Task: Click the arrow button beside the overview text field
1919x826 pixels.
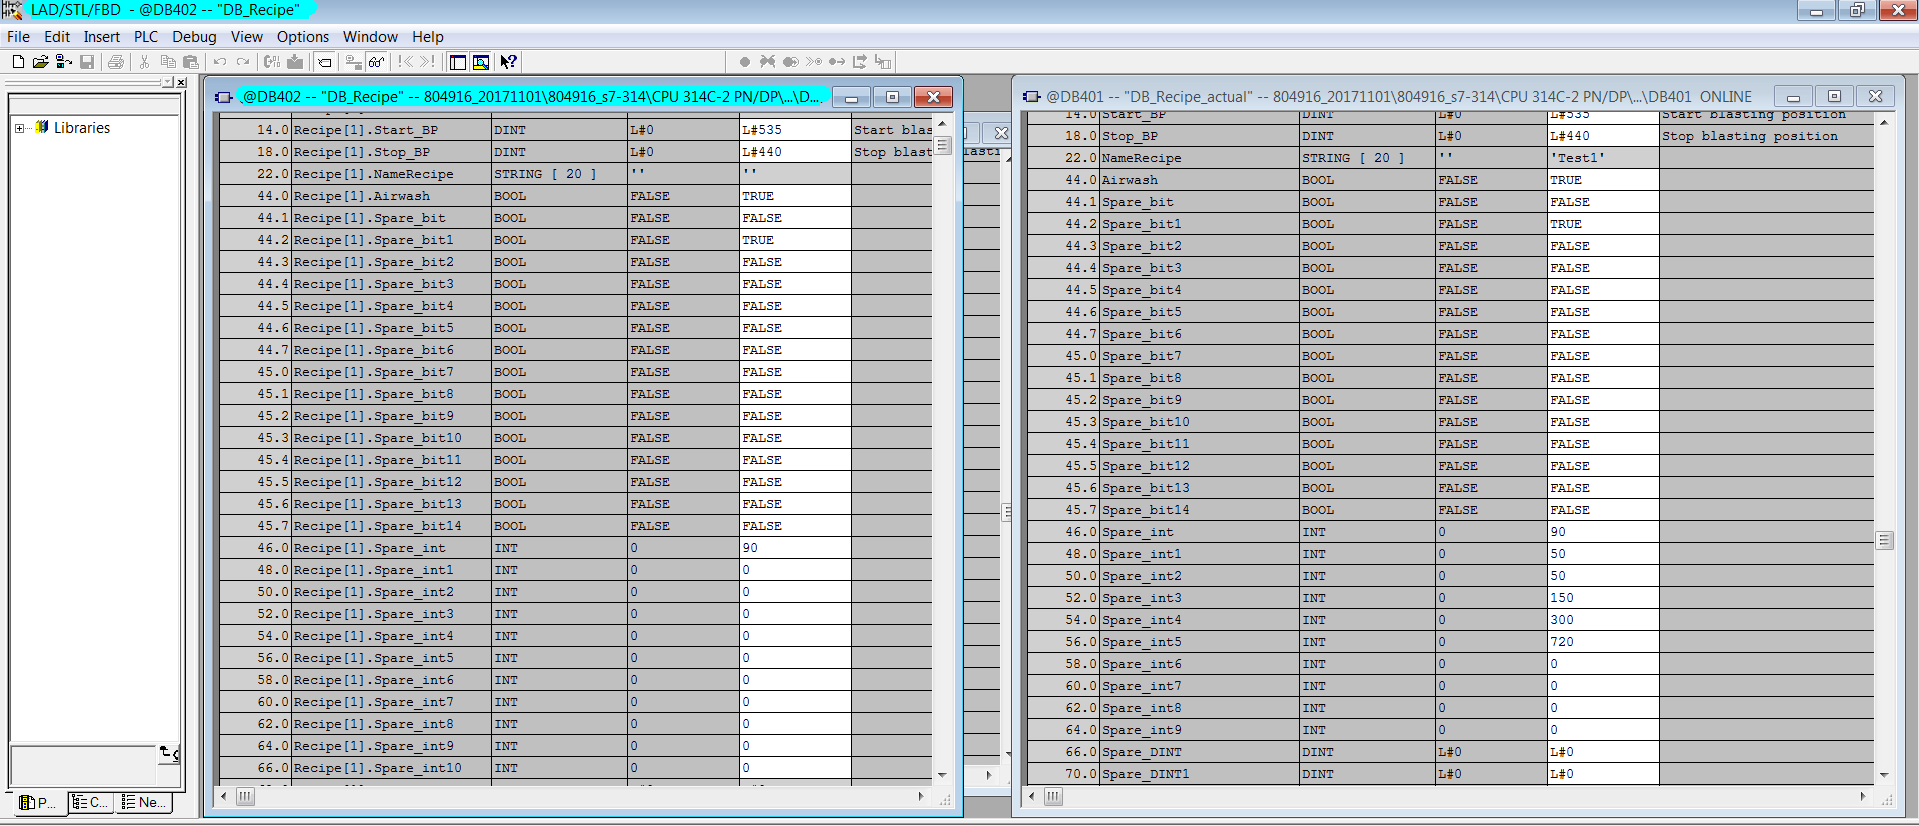Action: 169,753
